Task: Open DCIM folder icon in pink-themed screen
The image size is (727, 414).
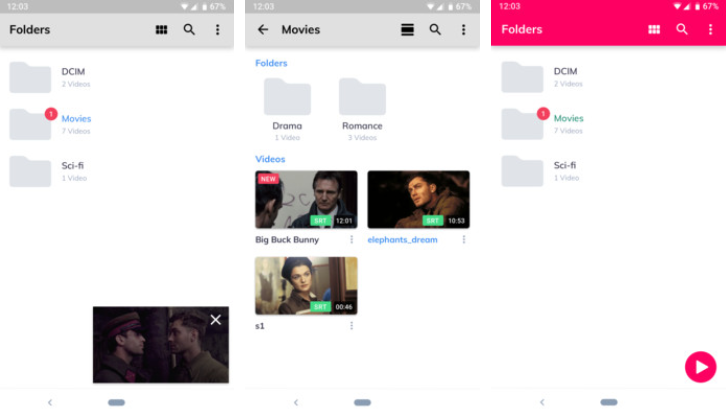Action: 522,77
